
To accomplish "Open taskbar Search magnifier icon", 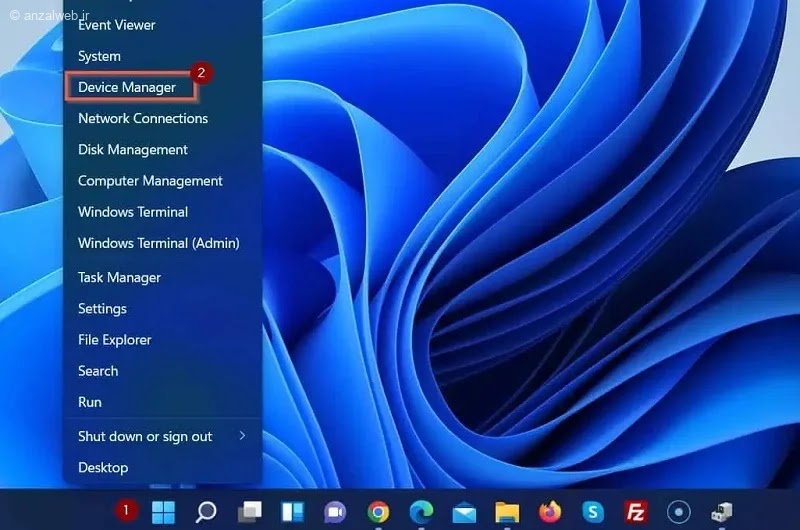I will pos(206,512).
